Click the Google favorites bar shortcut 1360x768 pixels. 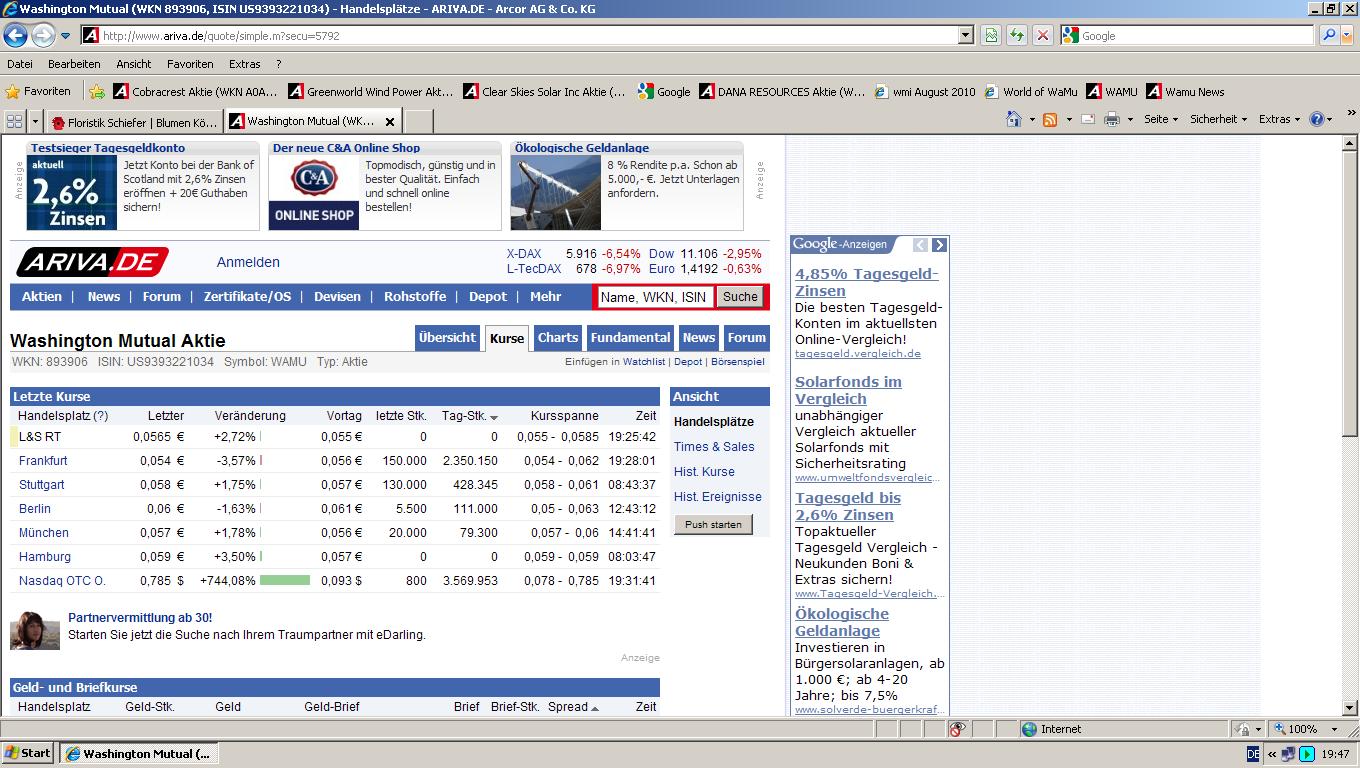663,91
